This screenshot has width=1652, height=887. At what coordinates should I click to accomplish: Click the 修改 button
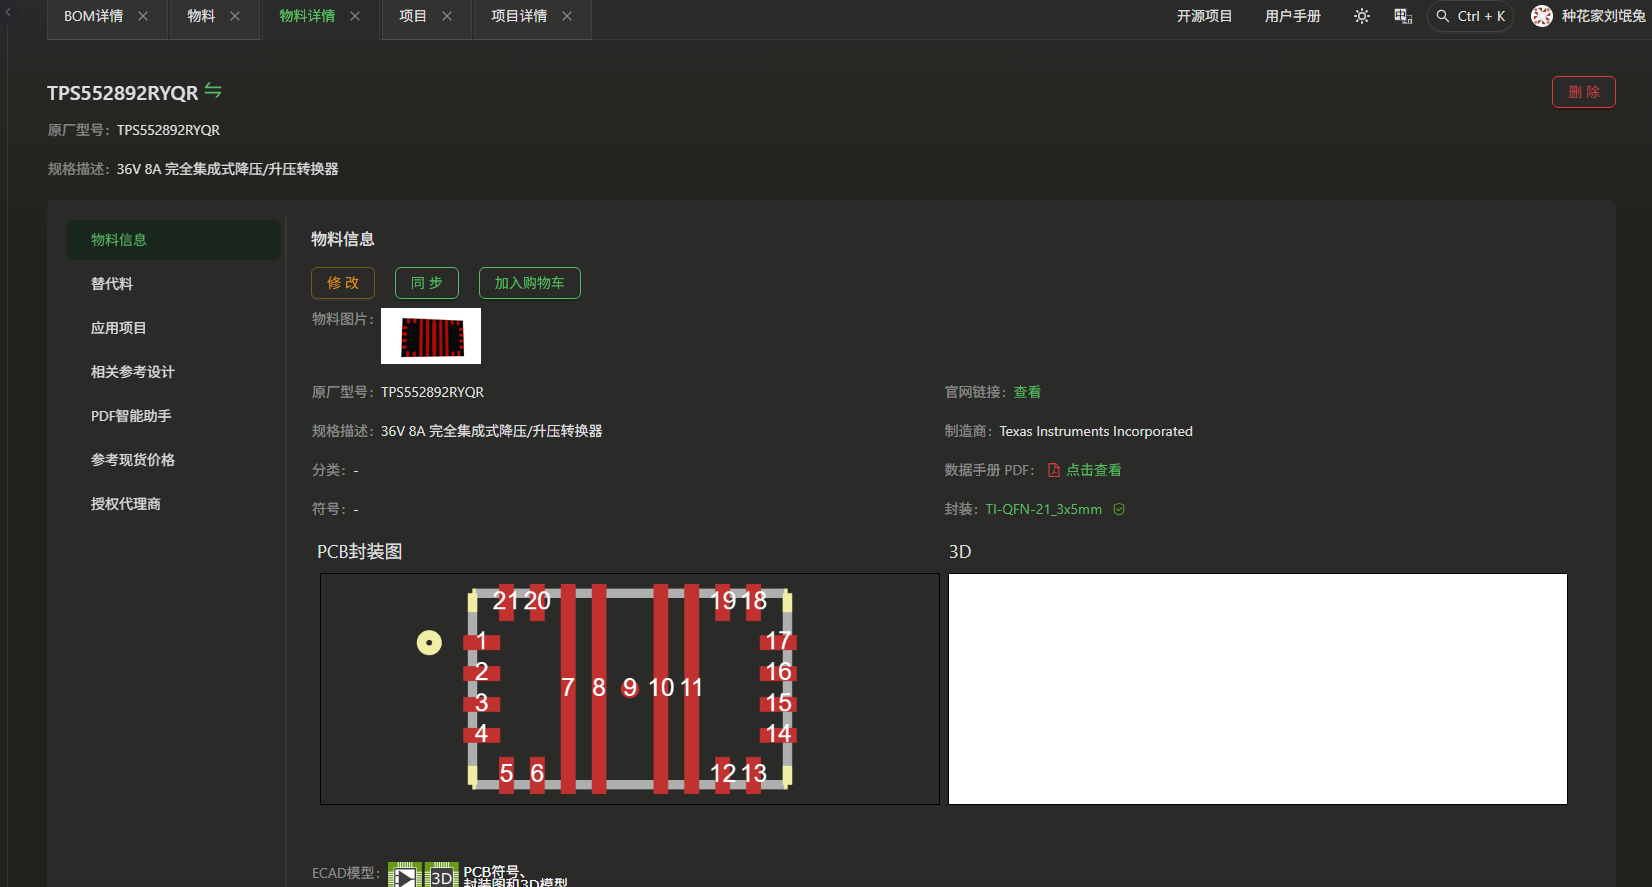tap(343, 283)
